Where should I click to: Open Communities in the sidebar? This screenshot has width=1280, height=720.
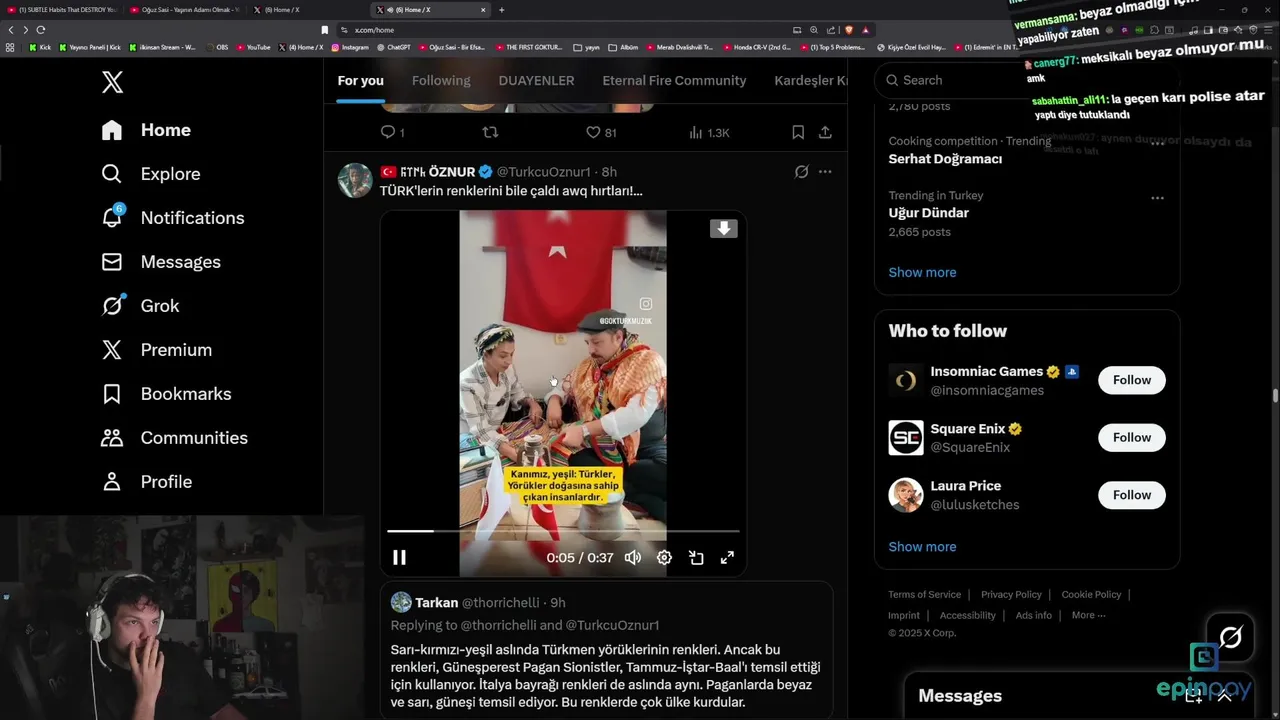pyautogui.click(x=174, y=438)
